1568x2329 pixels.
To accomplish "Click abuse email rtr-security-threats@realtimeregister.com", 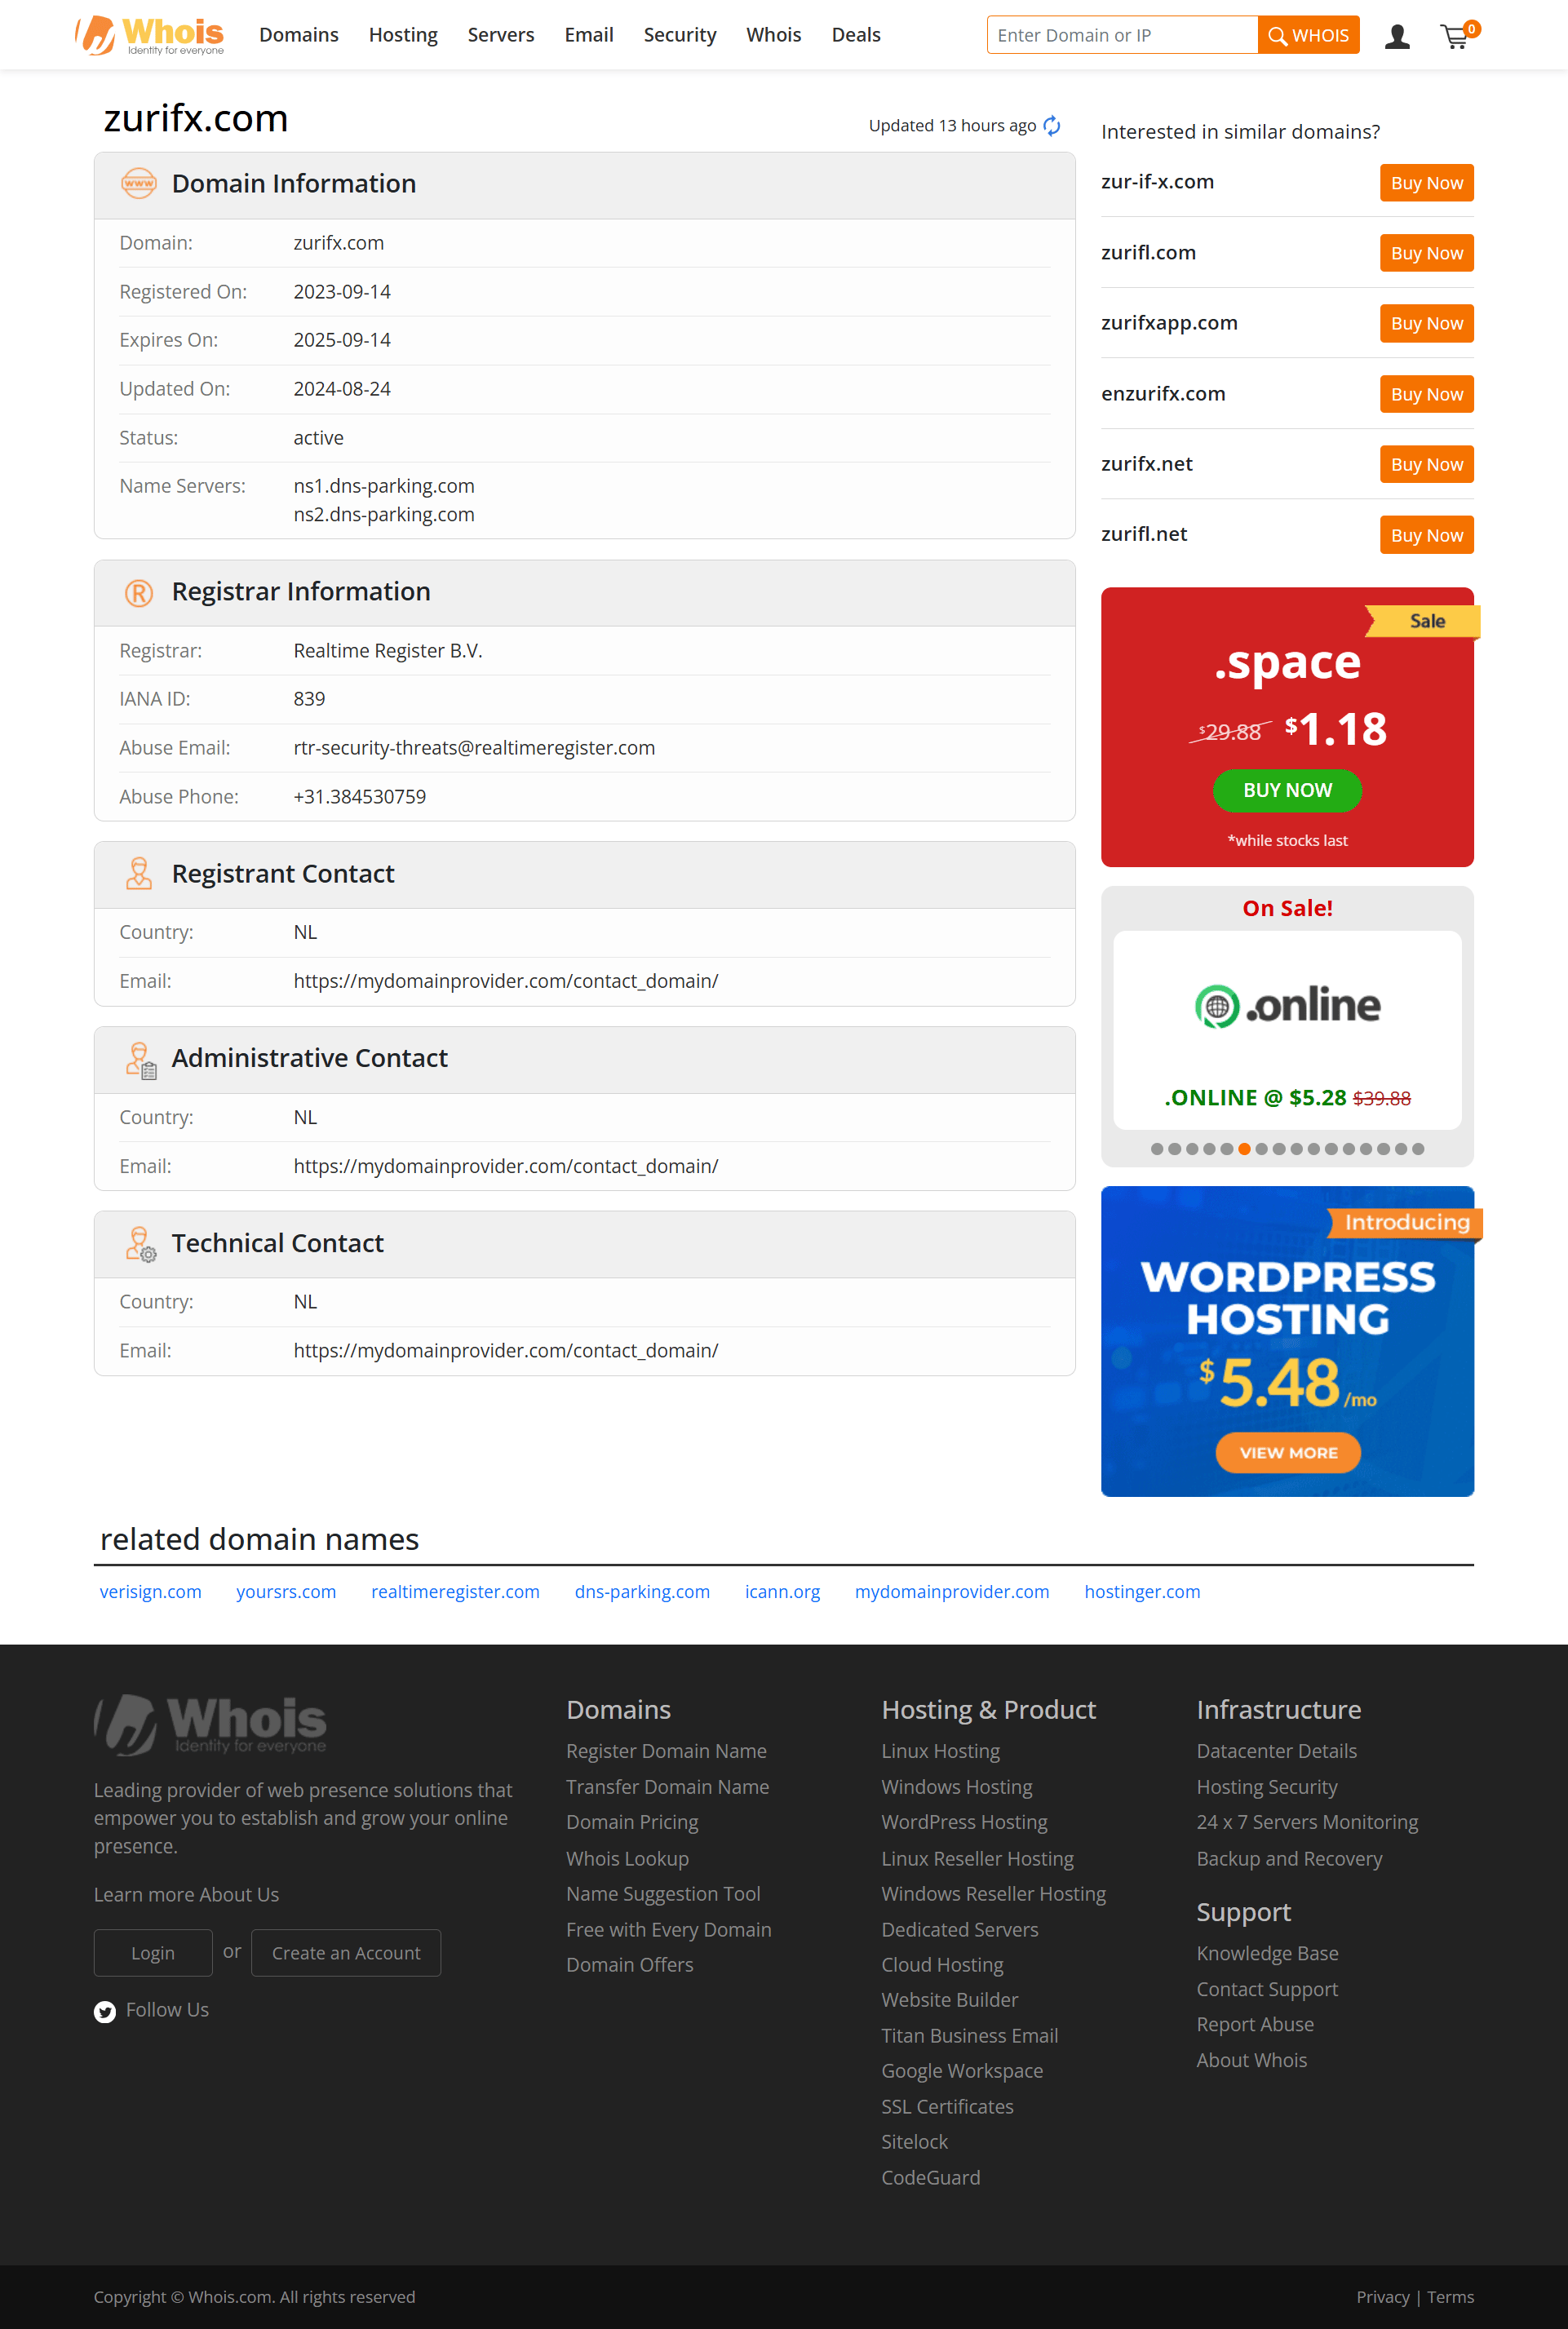I will [474, 748].
